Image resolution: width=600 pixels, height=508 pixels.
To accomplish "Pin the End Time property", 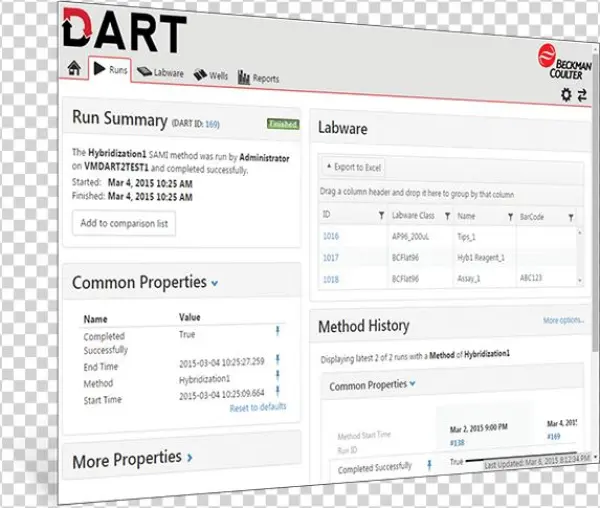I will tap(278, 360).
